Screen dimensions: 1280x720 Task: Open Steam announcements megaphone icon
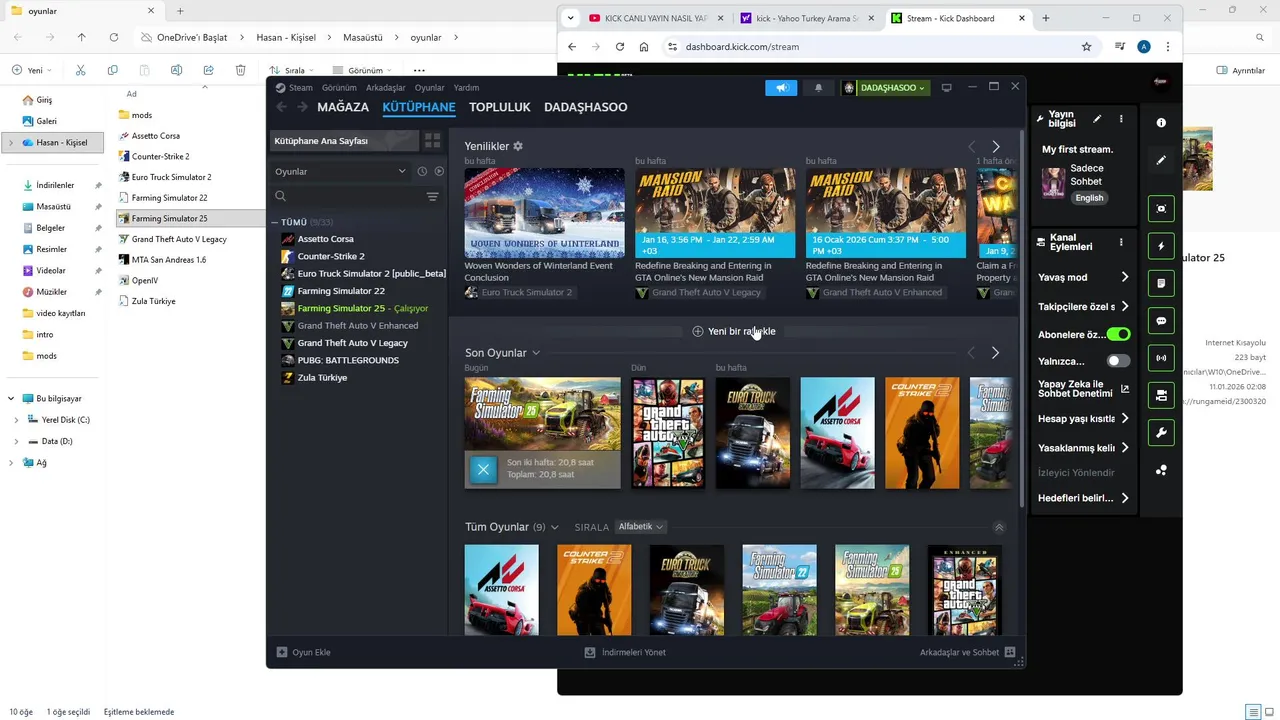[x=781, y=88]
